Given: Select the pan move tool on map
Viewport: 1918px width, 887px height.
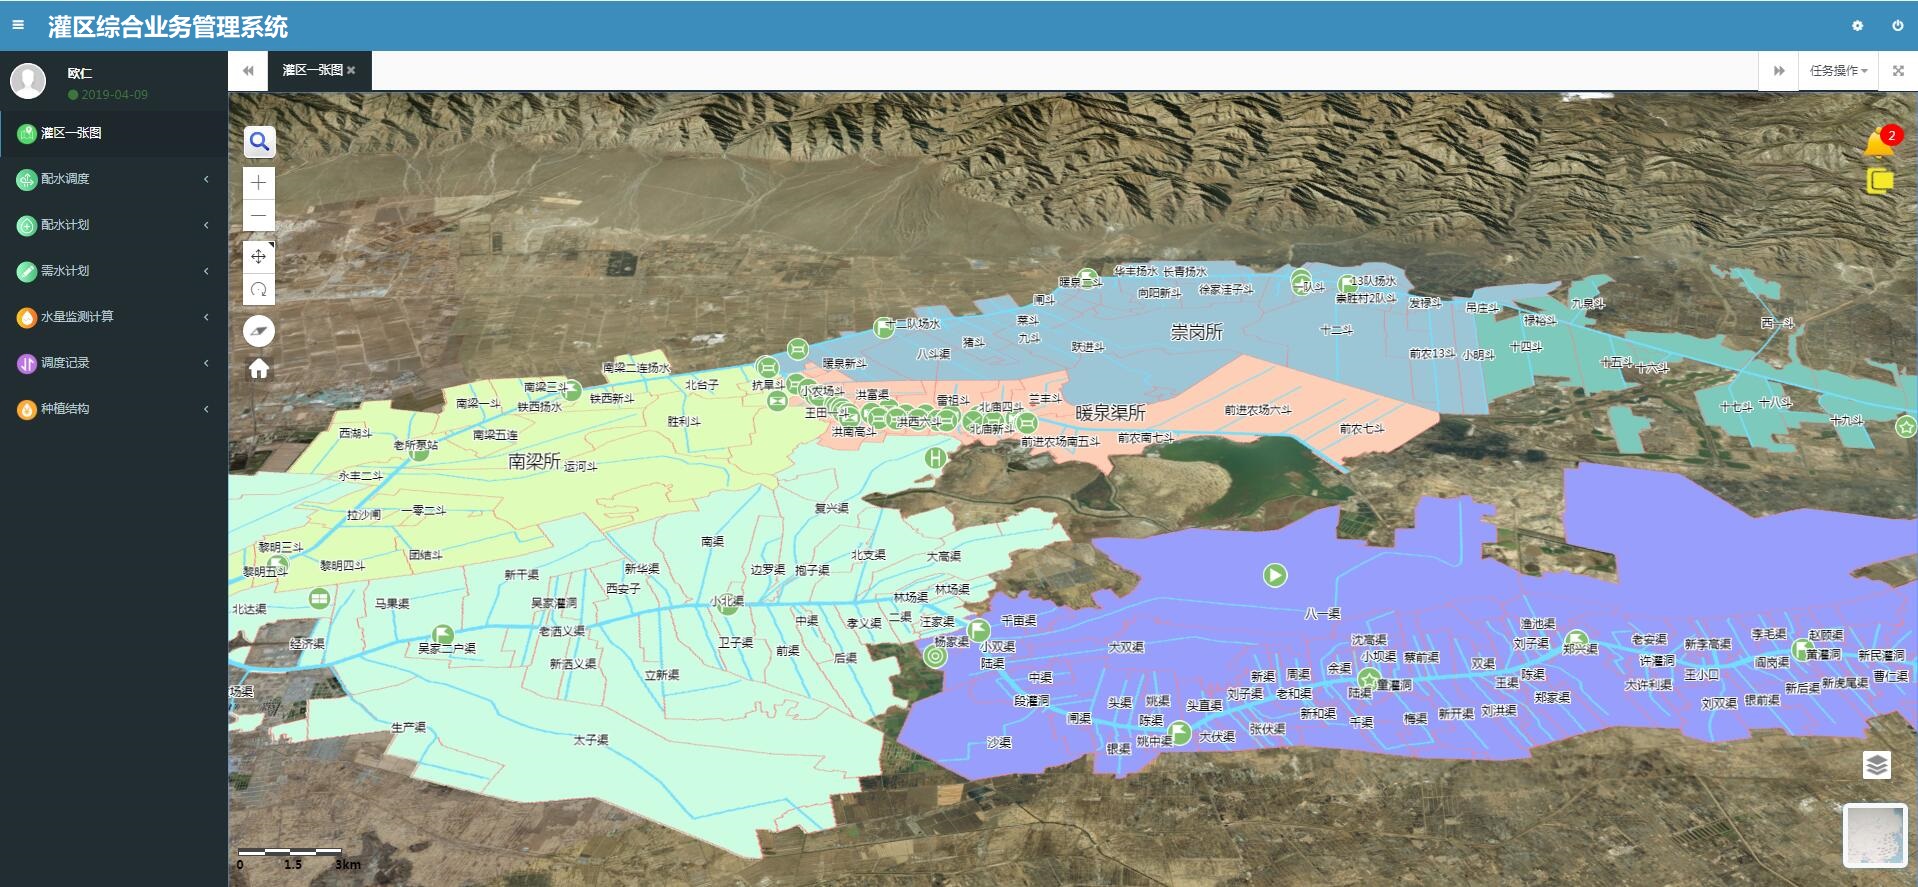Looking at the screenshot, I should [x=259, y=256].
